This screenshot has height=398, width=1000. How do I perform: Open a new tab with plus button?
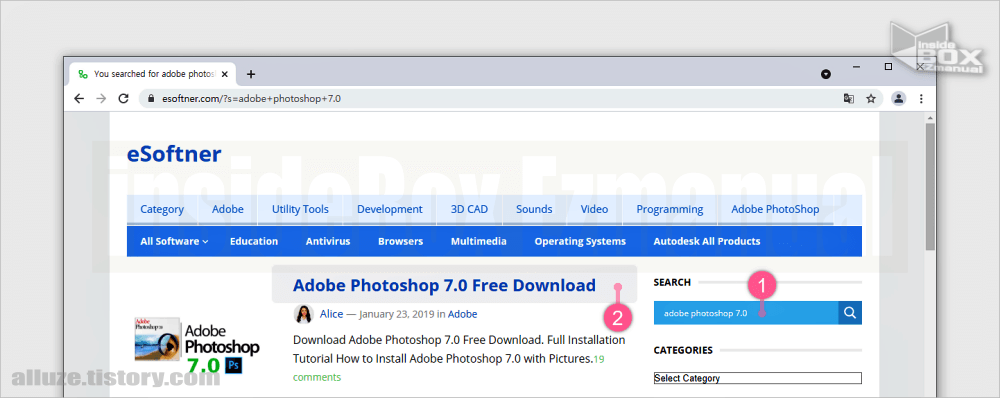click(x=251, y=74)
